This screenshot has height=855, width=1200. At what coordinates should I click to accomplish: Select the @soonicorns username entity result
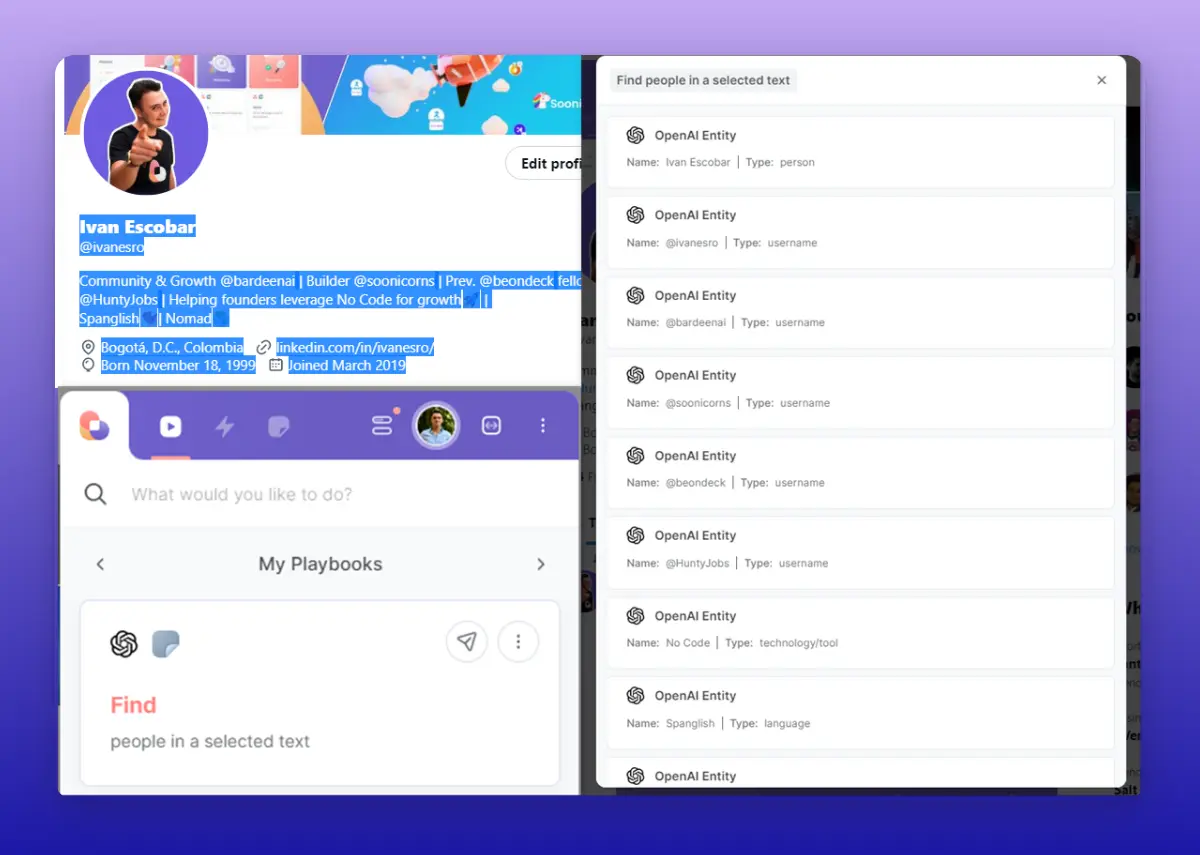coord(860,392)
